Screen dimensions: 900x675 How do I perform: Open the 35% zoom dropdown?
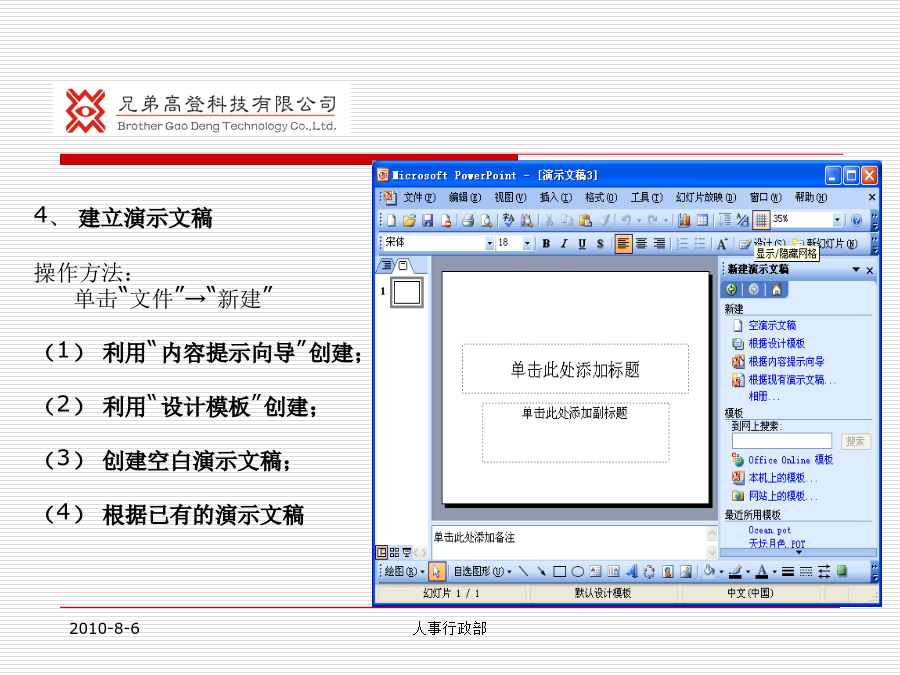click(837, 220)
